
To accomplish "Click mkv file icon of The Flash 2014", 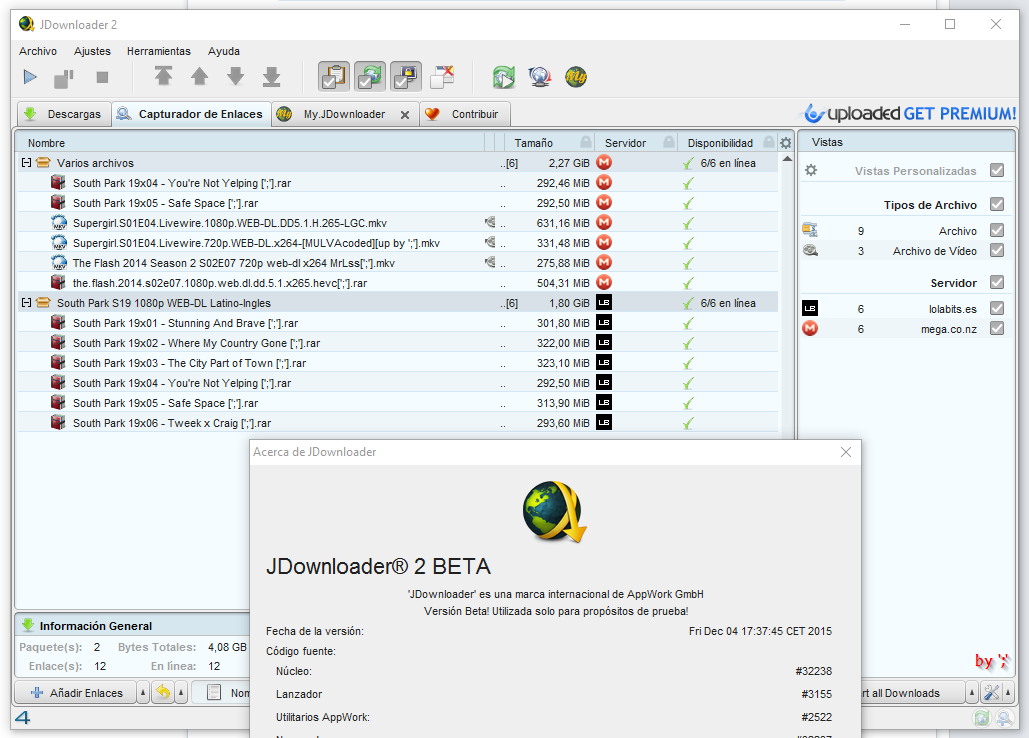I will (59, 262).
